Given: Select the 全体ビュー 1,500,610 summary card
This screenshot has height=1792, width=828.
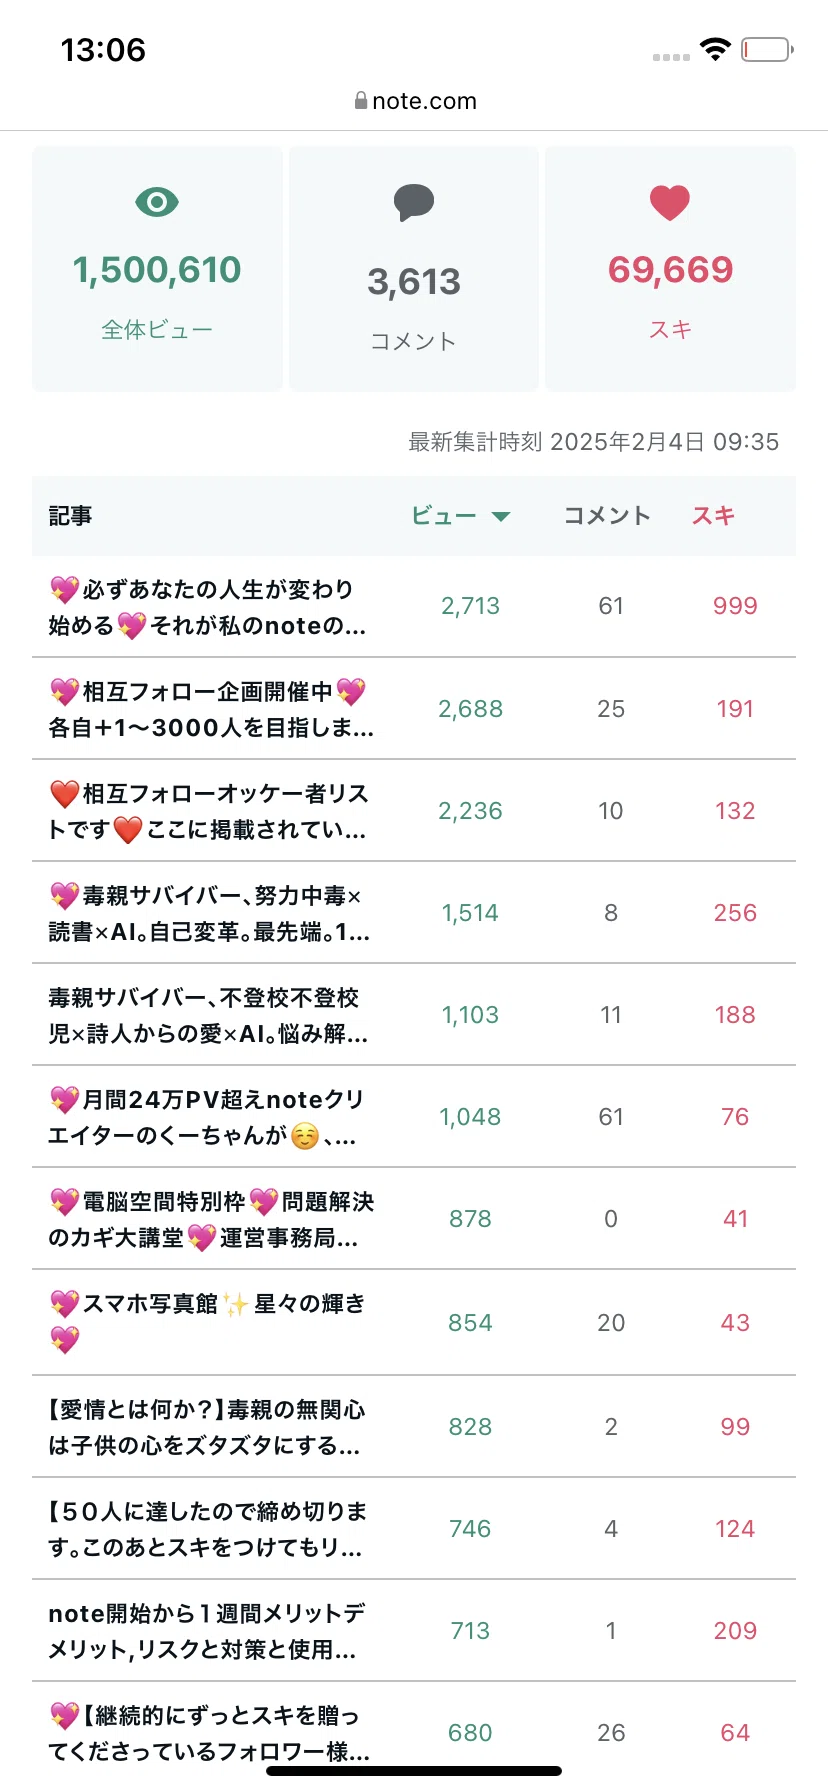Looking at the screenshot, I should [x=157, y=269].
